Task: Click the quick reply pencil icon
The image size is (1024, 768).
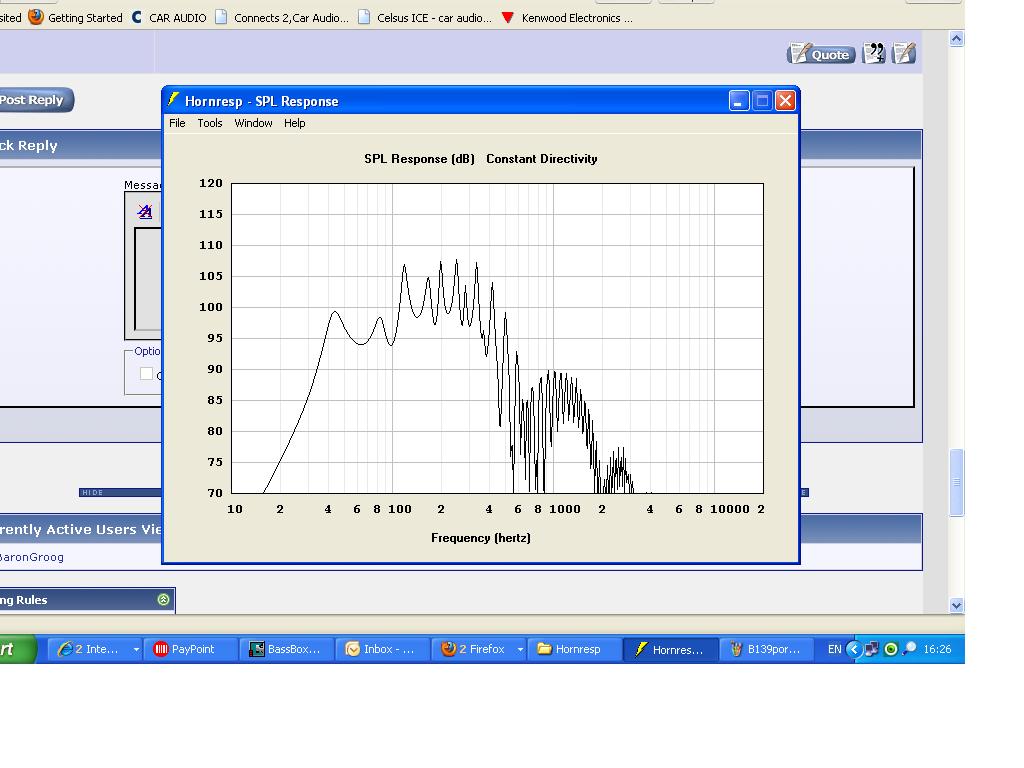Action: tap(904, 54)
